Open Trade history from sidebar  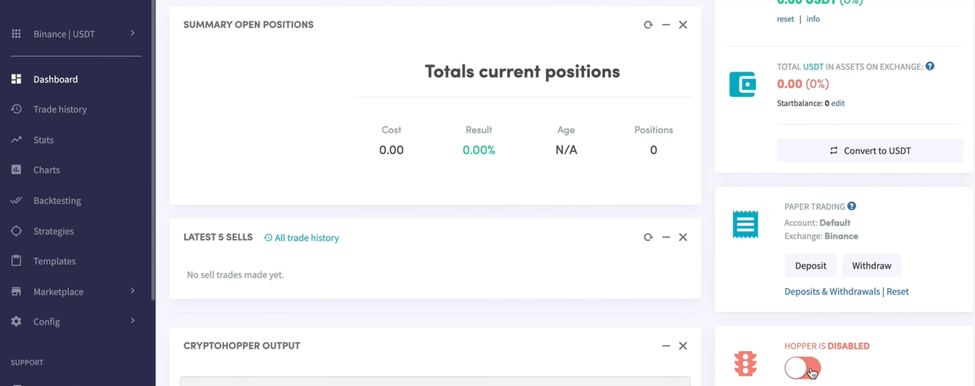click(60, 109)
